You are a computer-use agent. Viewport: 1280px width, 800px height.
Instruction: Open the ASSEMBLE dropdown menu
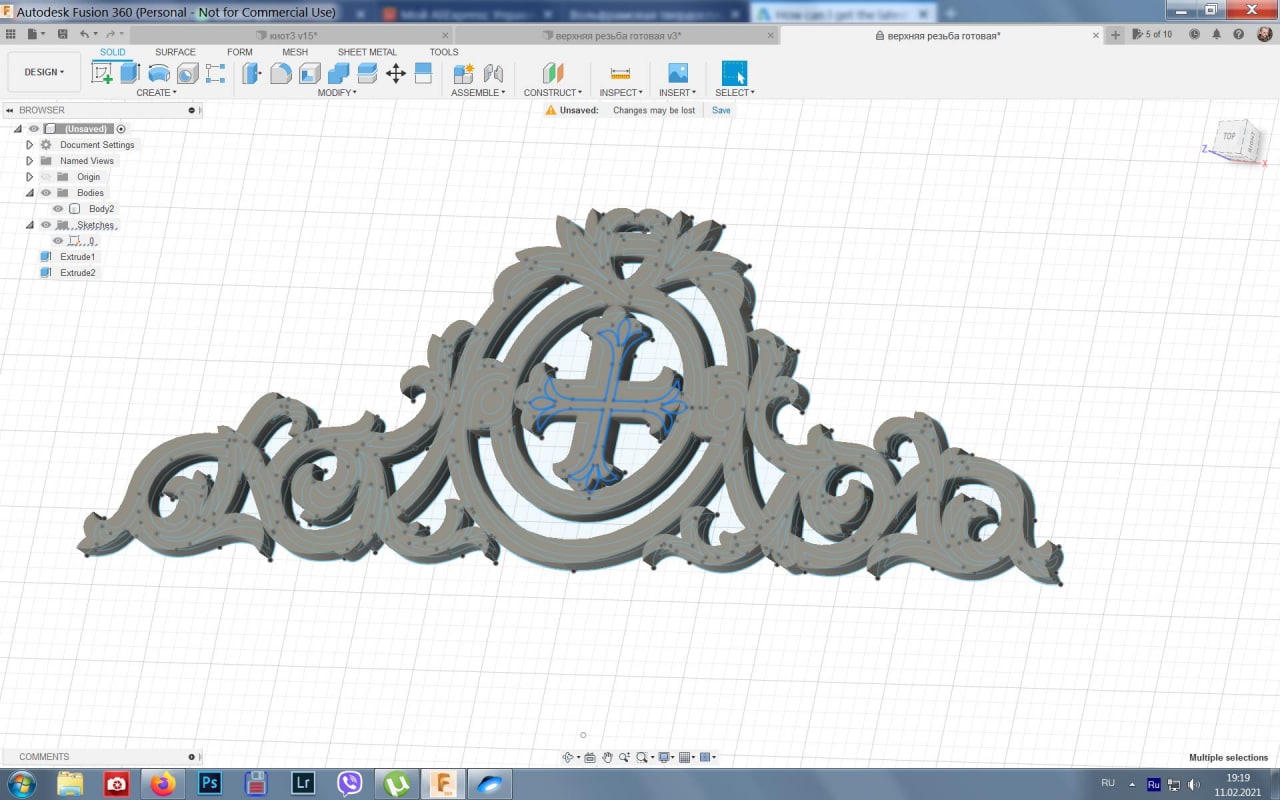(x=478, y=93)
